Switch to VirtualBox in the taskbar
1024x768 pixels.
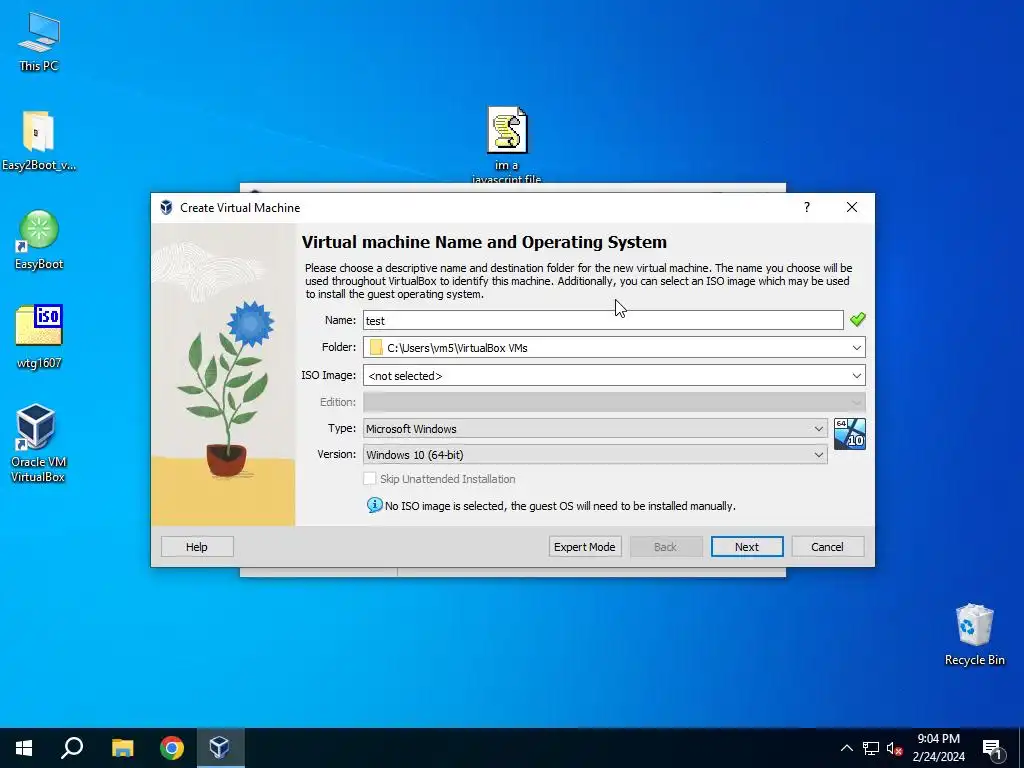(219, 748)
